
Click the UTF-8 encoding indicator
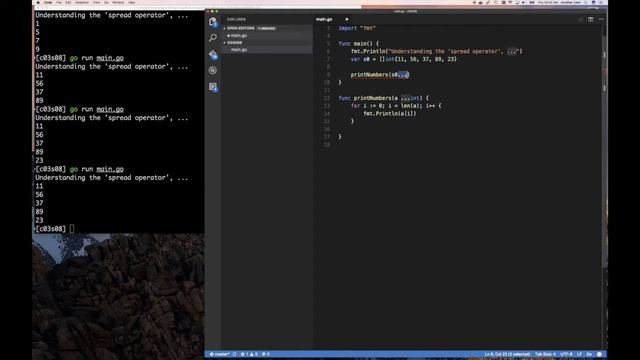566,354
